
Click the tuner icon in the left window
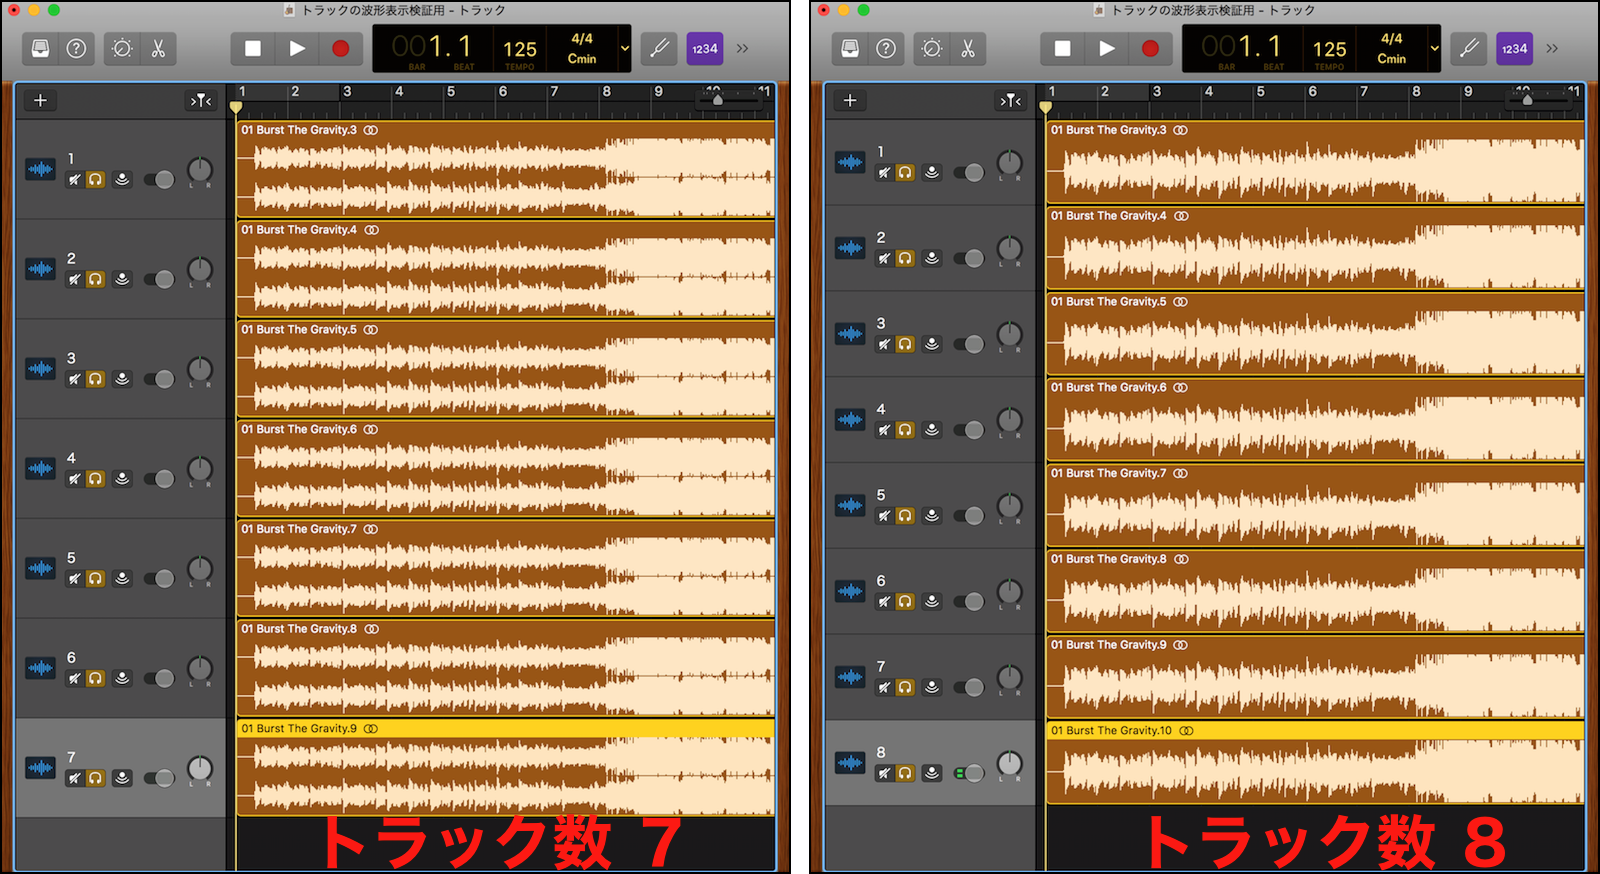660,49
